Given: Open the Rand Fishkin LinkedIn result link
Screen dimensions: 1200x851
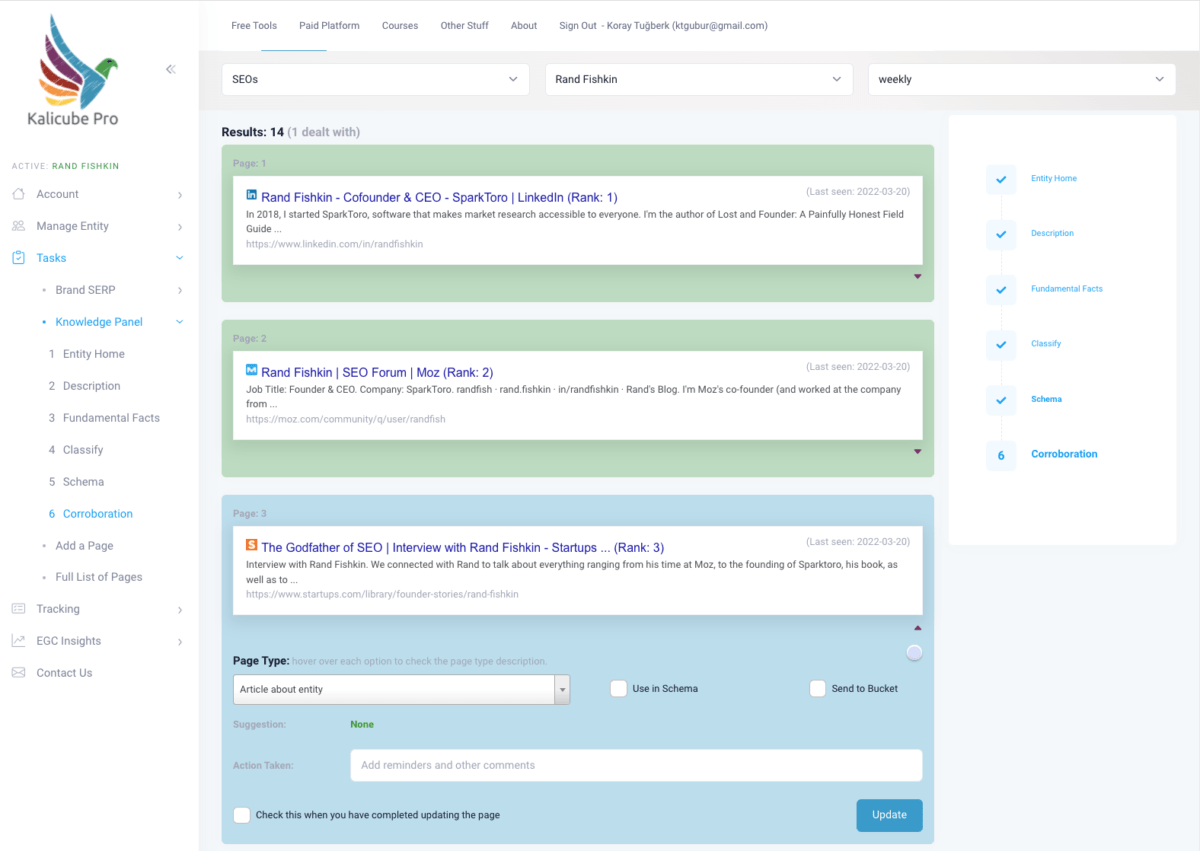Looking at the screenshot, I should [x=439, y=197].
